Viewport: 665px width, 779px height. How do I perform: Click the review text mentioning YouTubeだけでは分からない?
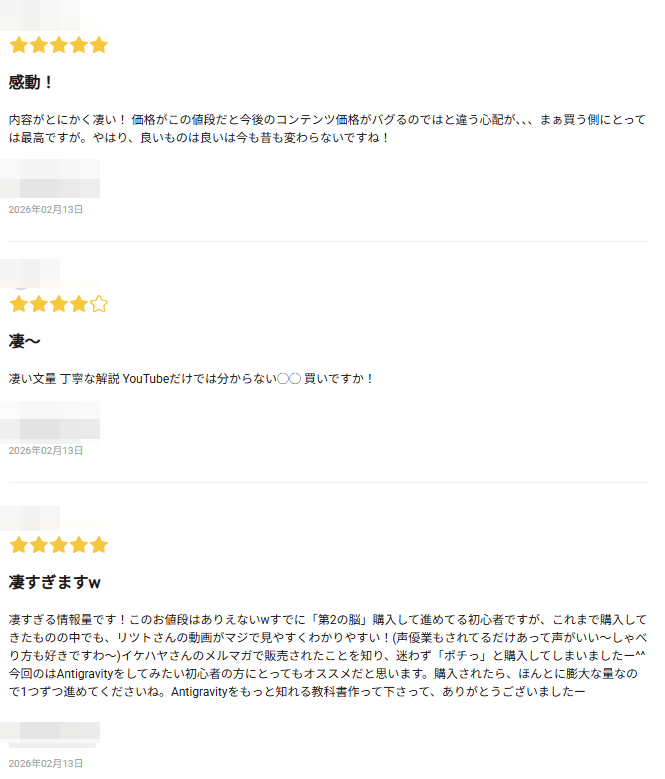[x=191, y=379]
